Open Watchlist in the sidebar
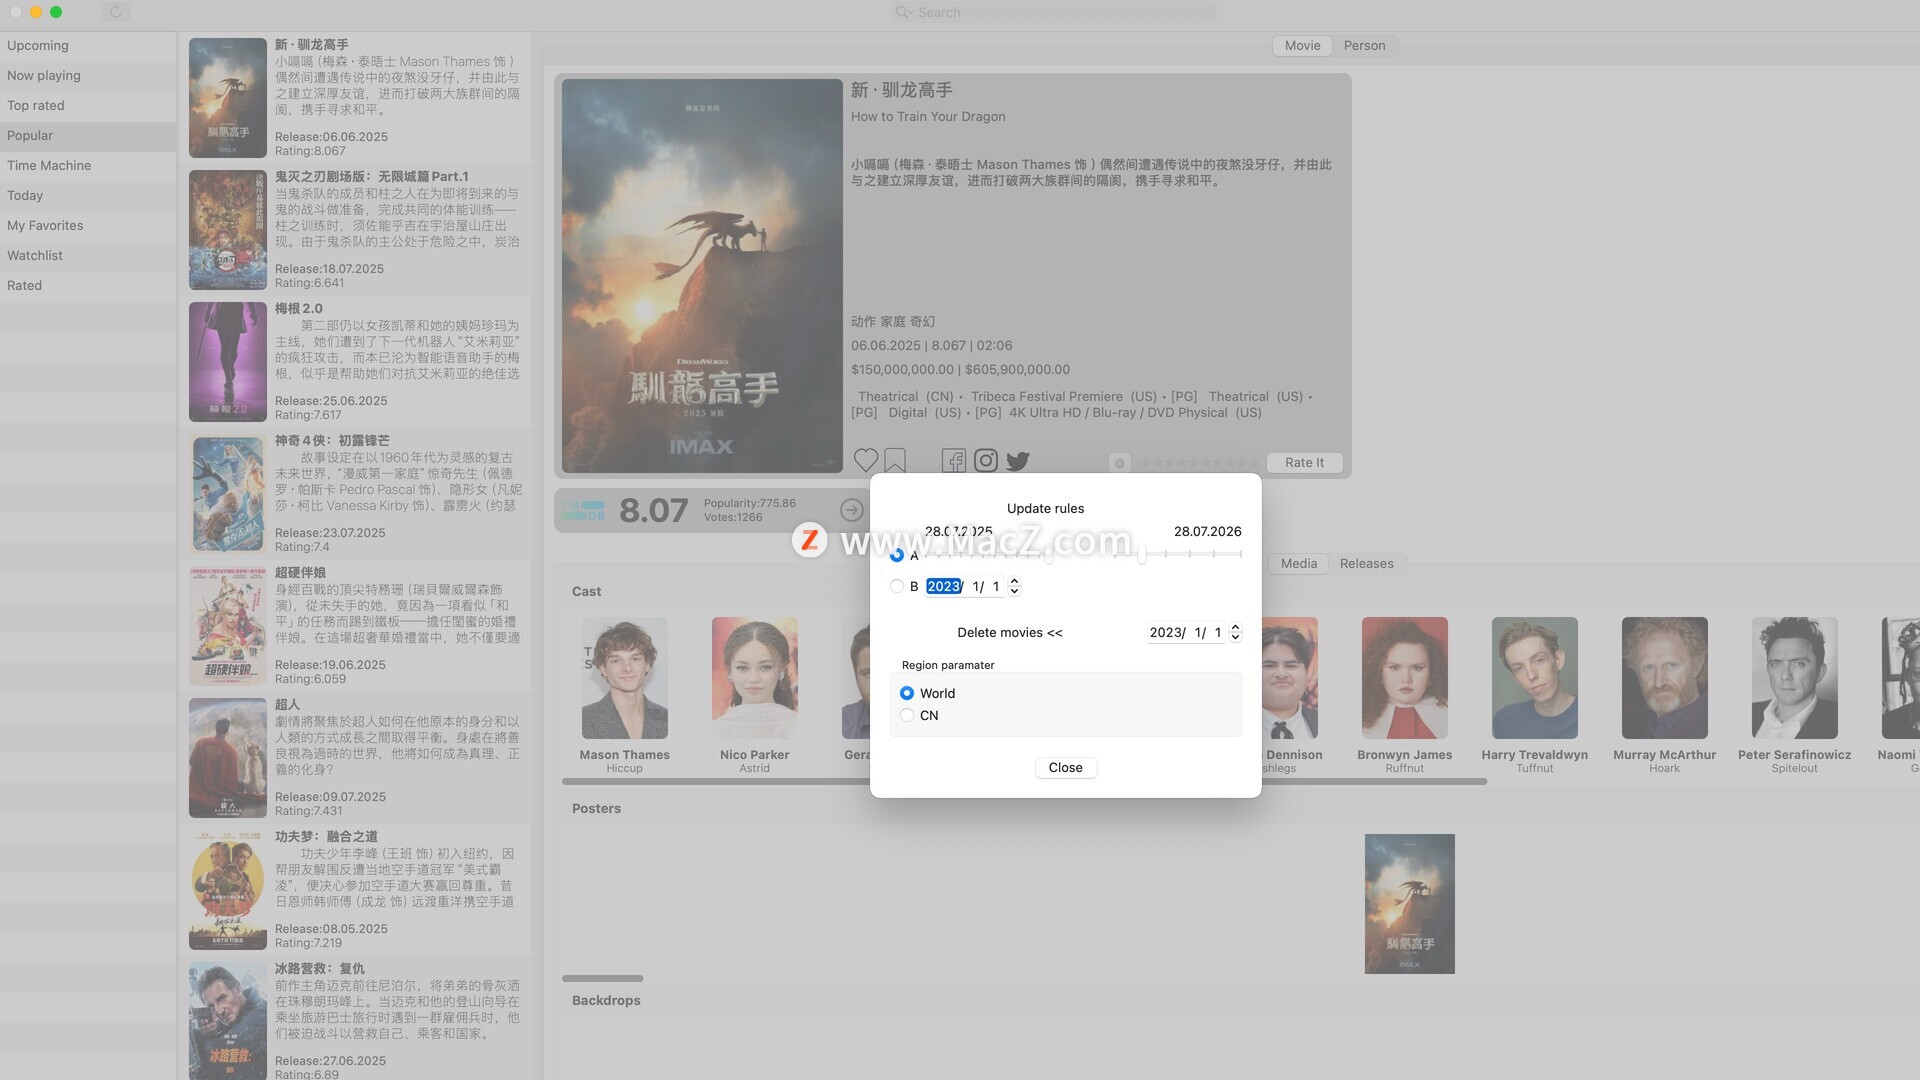 pyautogui.click(x=88, y=255)
